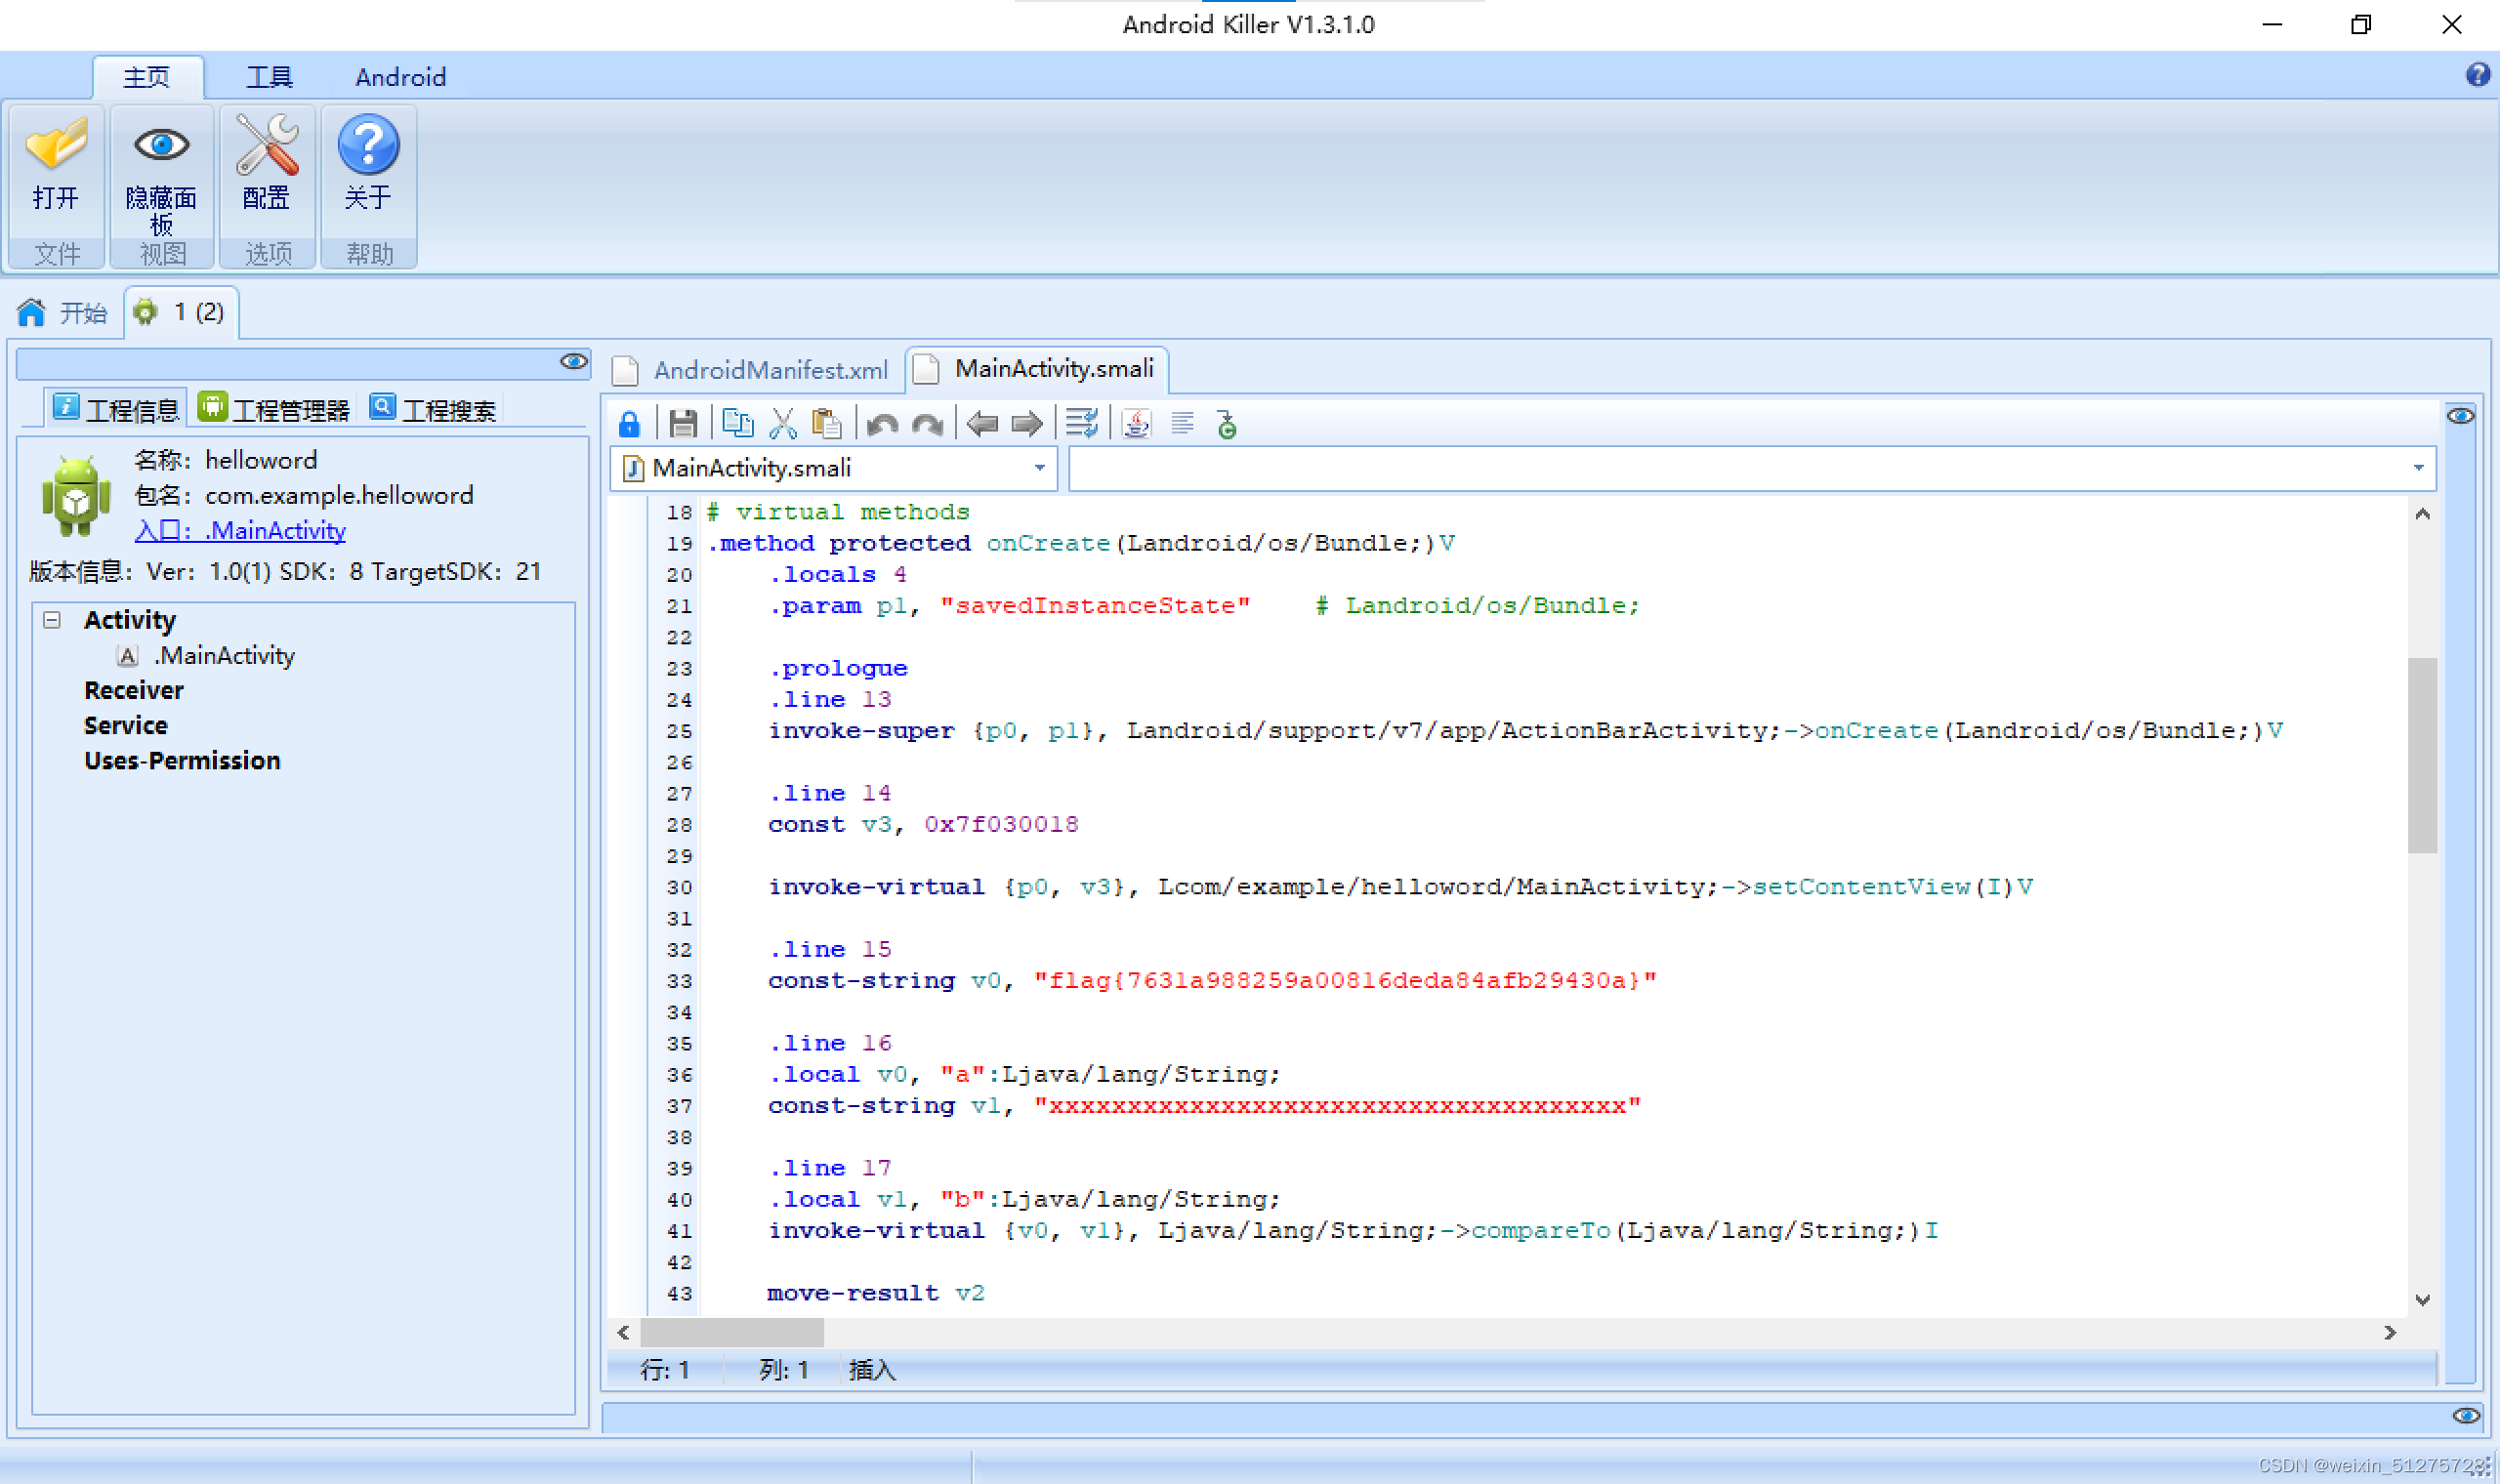Click the 隐藏面板 hide panel eye icon
The height and width of the screenshot is (1484, 2500).
point(162,145)
